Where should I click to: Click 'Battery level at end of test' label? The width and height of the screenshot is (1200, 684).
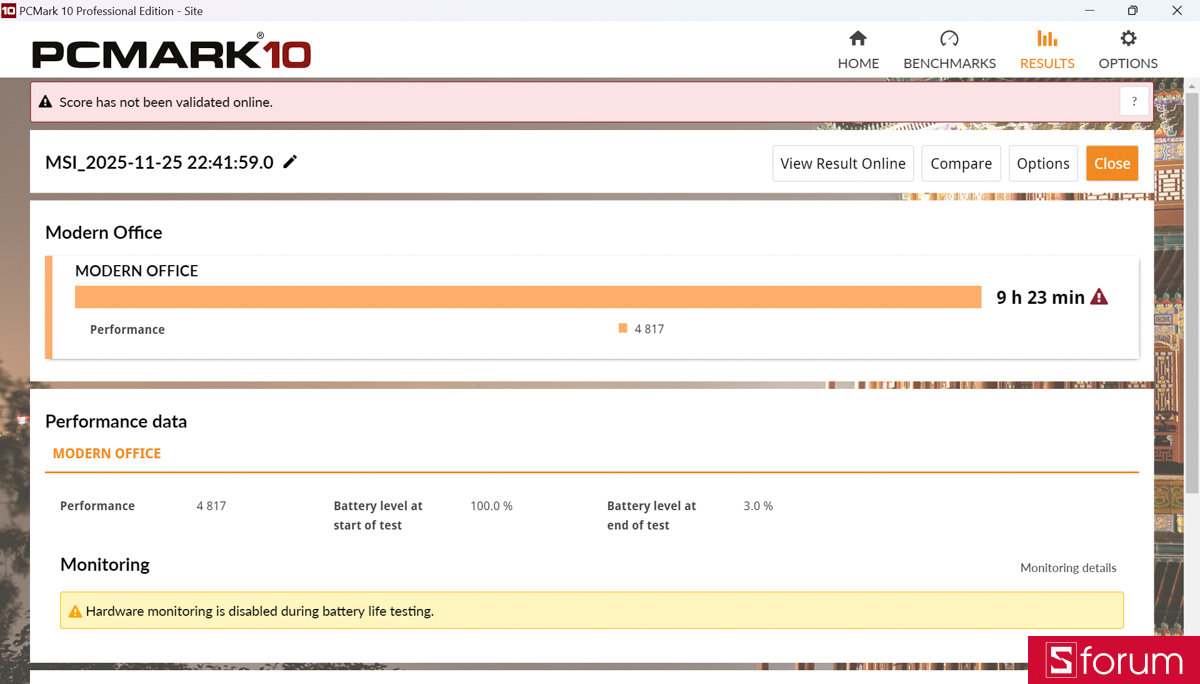pos(652,515)
